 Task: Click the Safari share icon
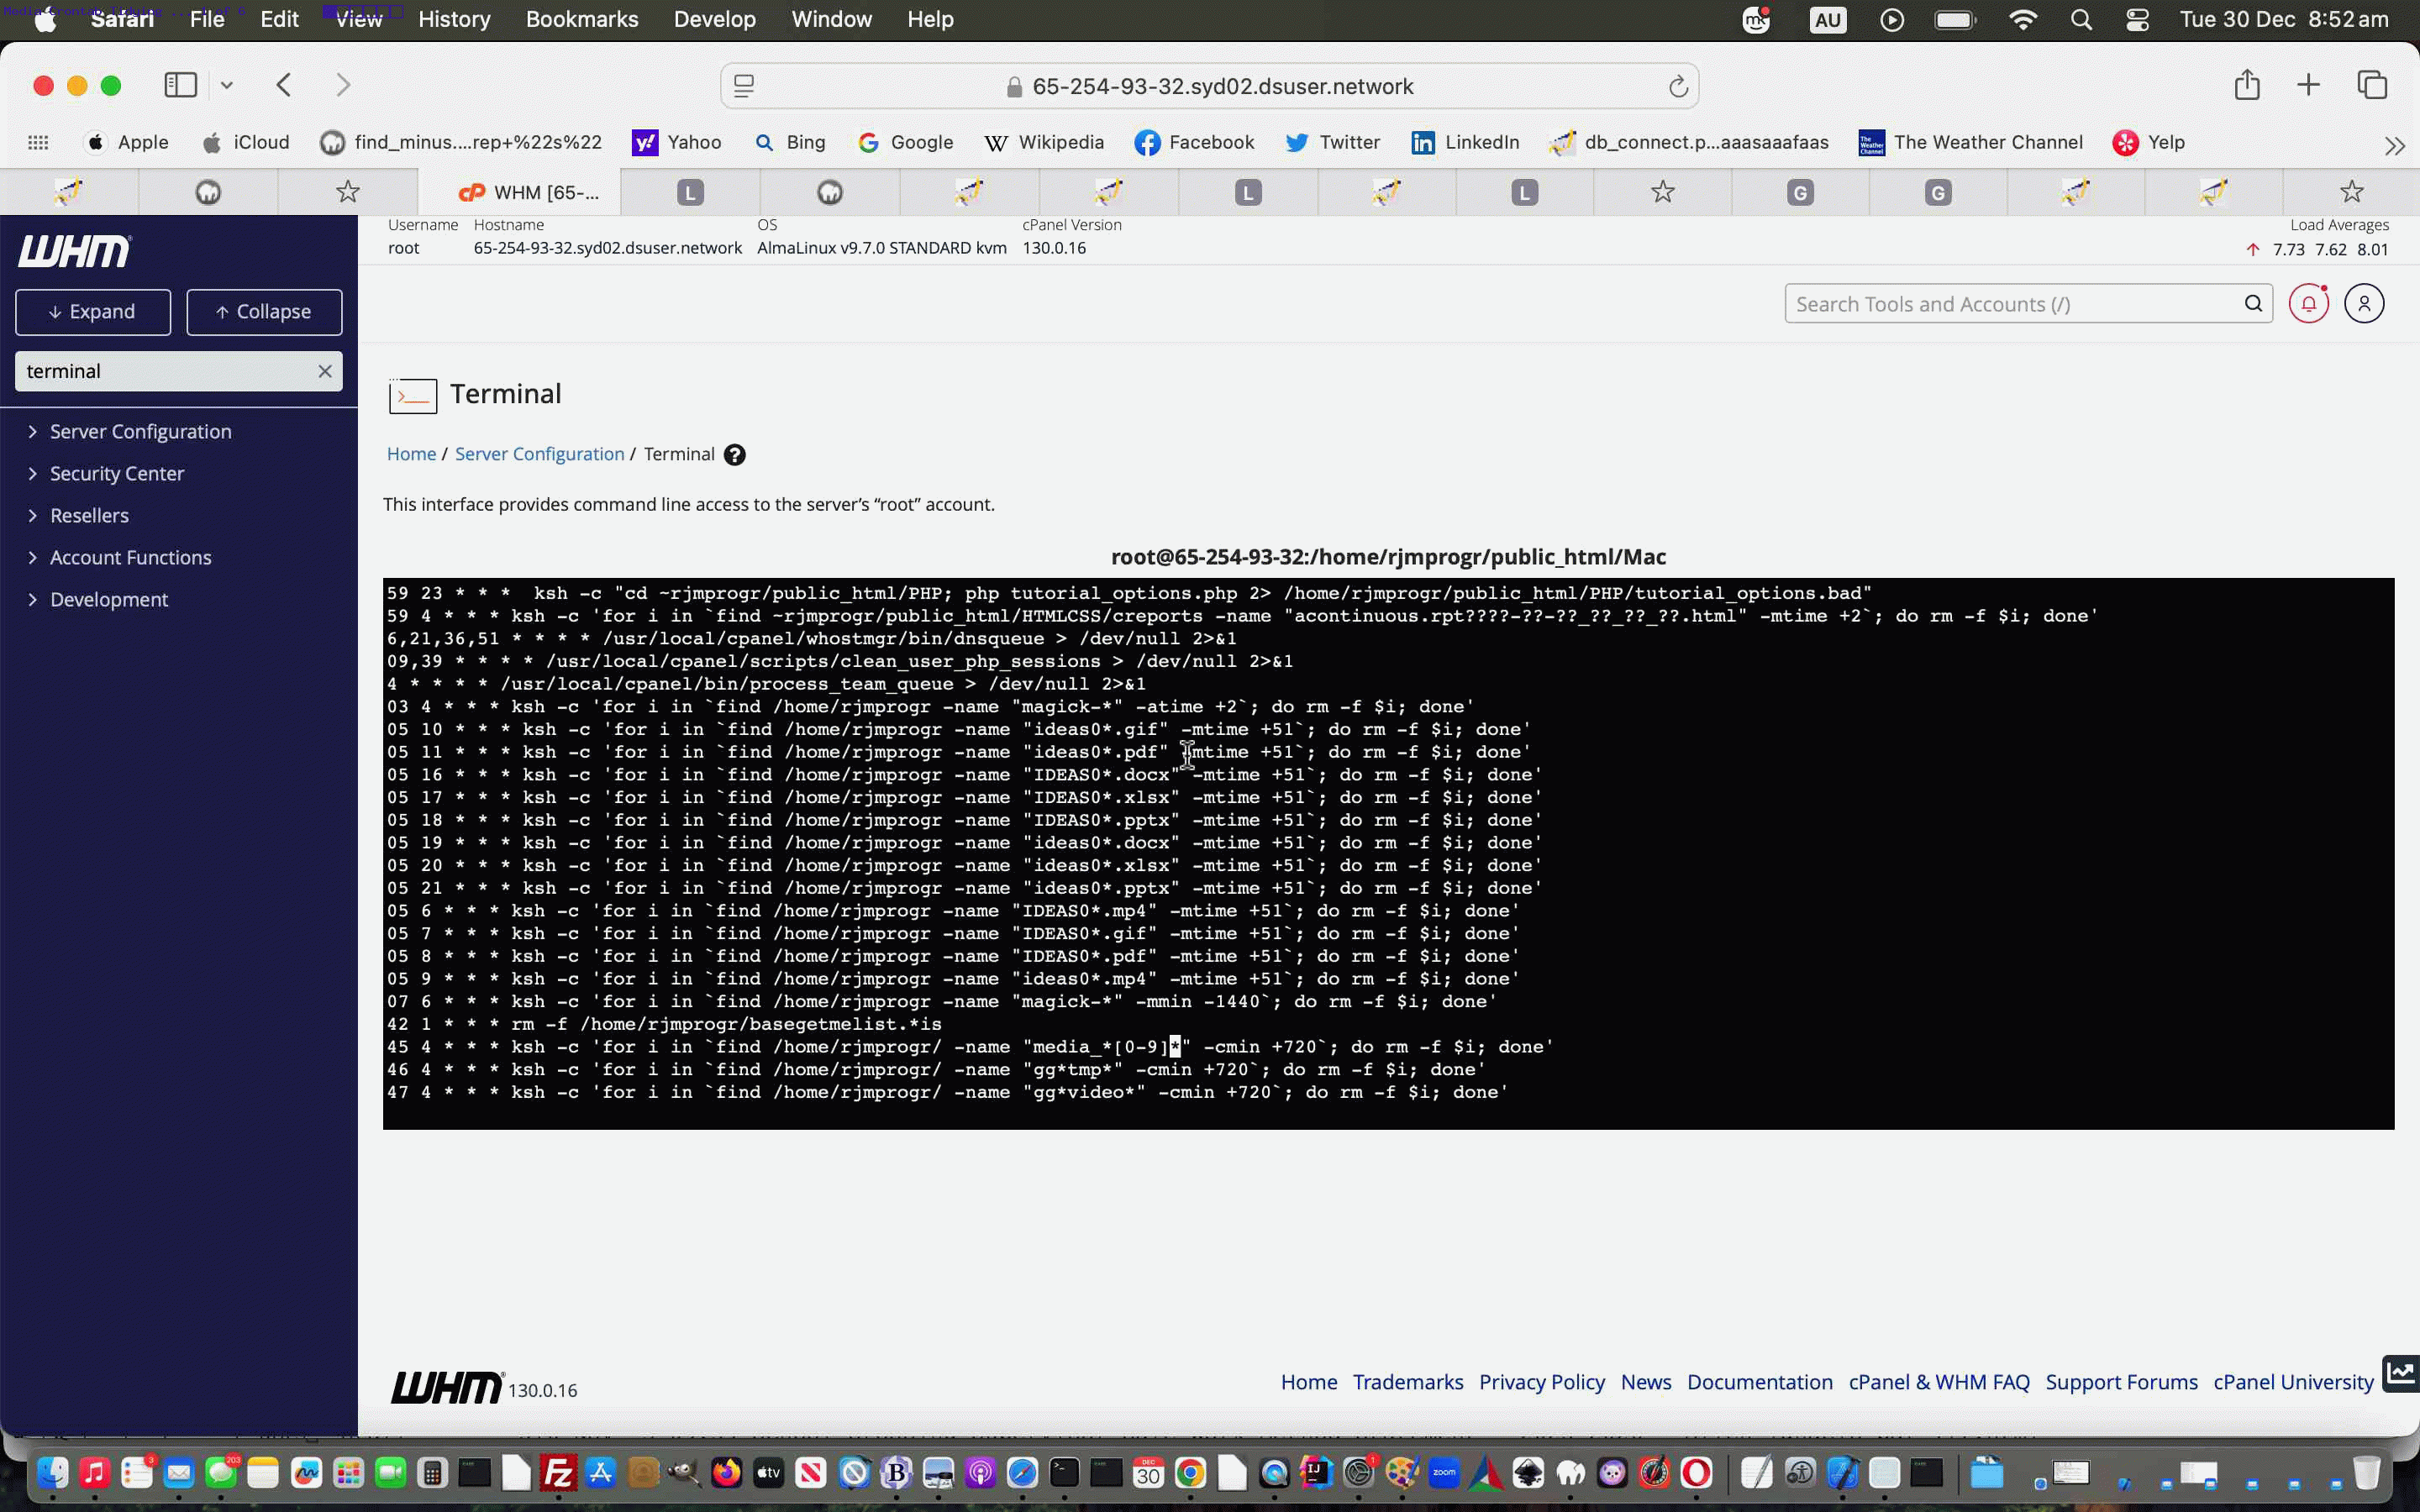[2246, 85]
